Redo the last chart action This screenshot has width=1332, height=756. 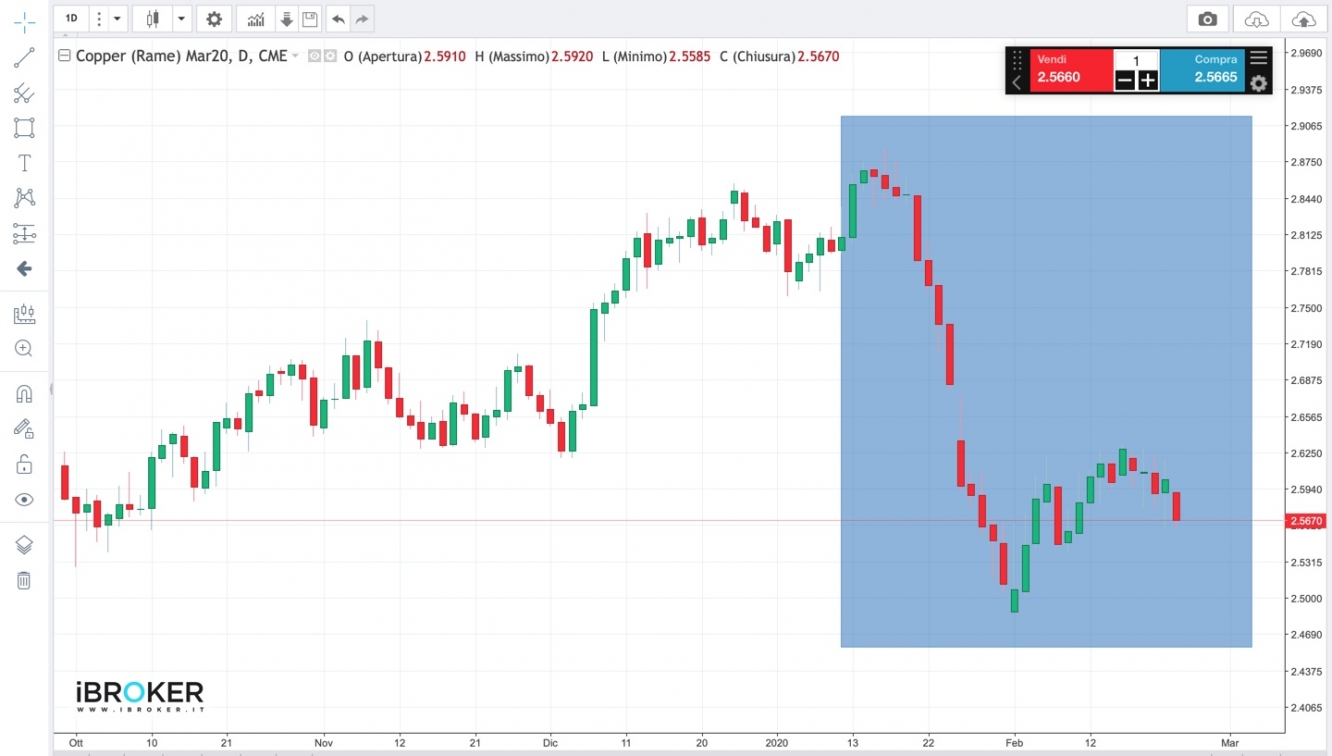[x=362, y=19]
